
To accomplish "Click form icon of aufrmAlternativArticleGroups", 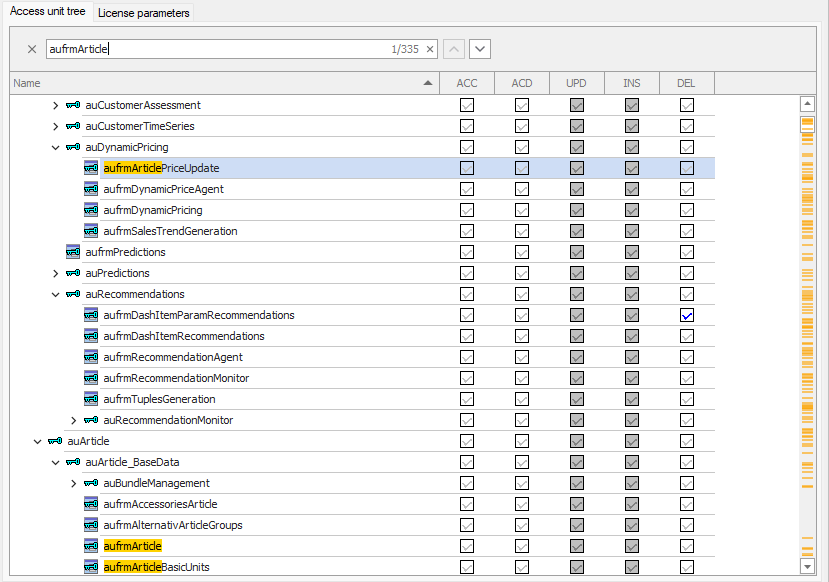I will (x=91, y=525).
